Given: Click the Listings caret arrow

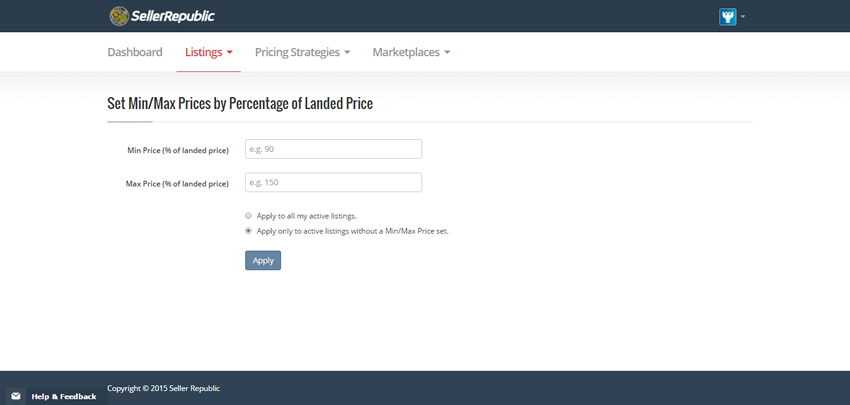Looking at the screenshot, I should [229, 53].
